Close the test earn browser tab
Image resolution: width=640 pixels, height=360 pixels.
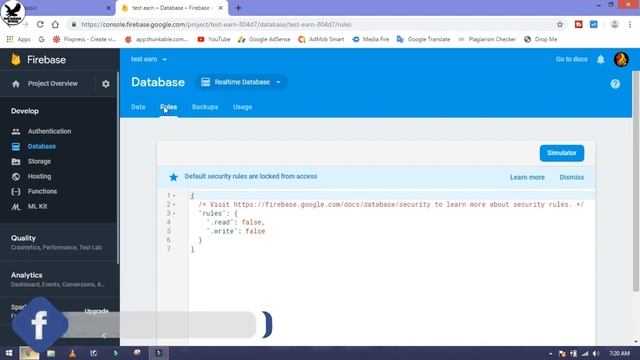point(220,8)
